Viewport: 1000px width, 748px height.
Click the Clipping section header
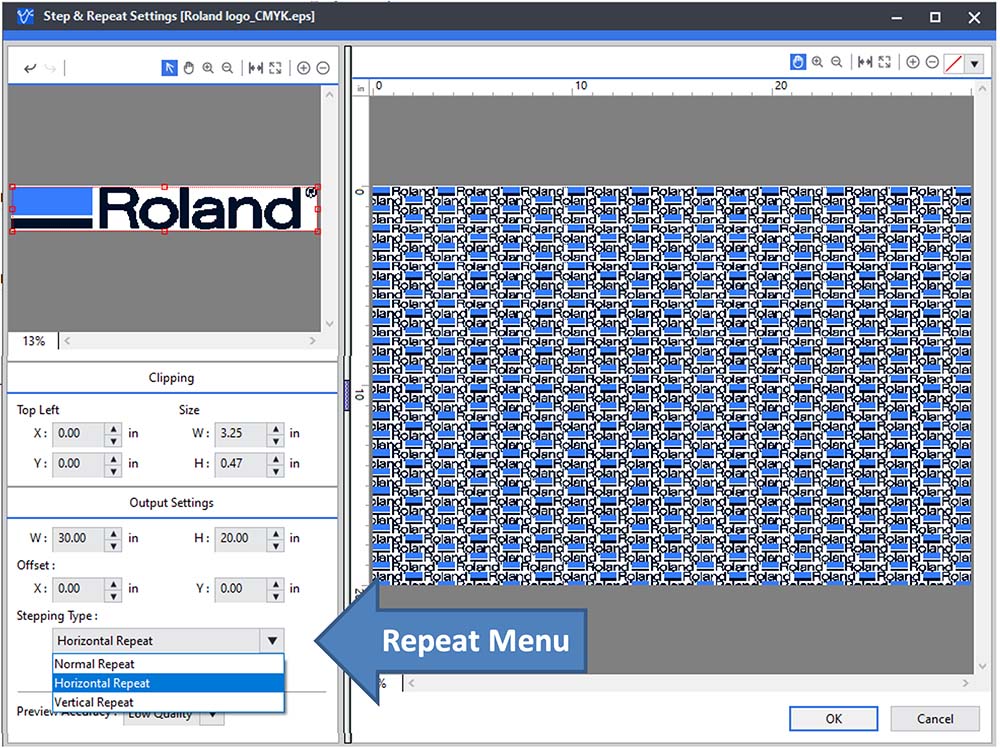[171, 378]
